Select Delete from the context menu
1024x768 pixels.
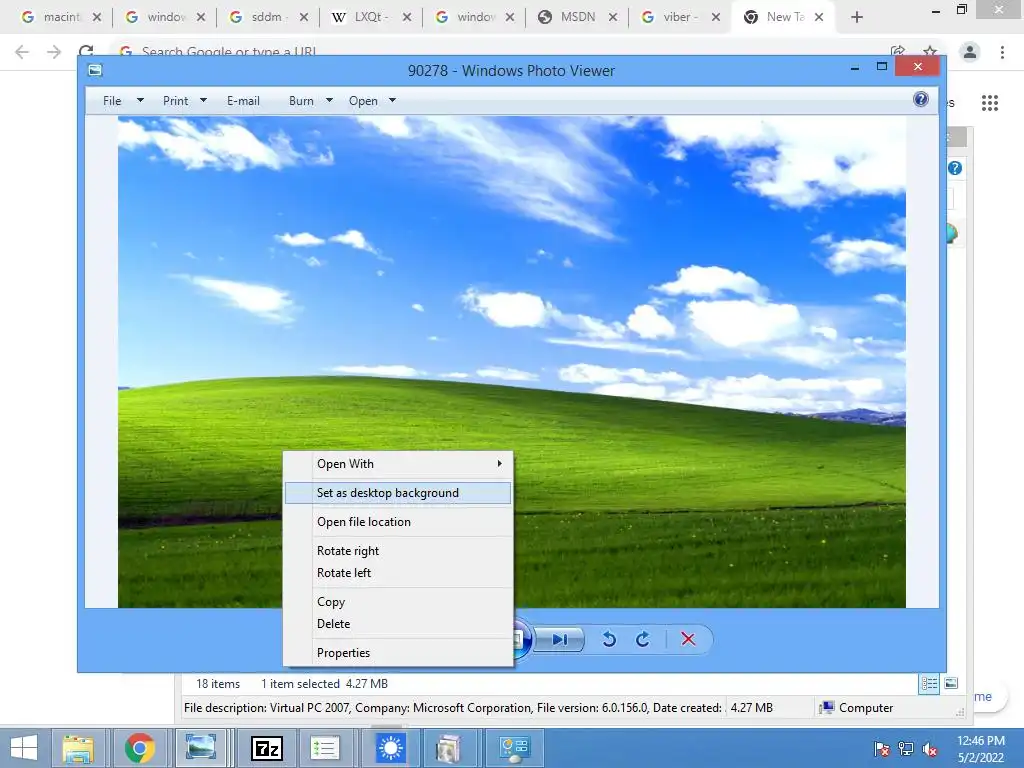click(x=398, y=624)
